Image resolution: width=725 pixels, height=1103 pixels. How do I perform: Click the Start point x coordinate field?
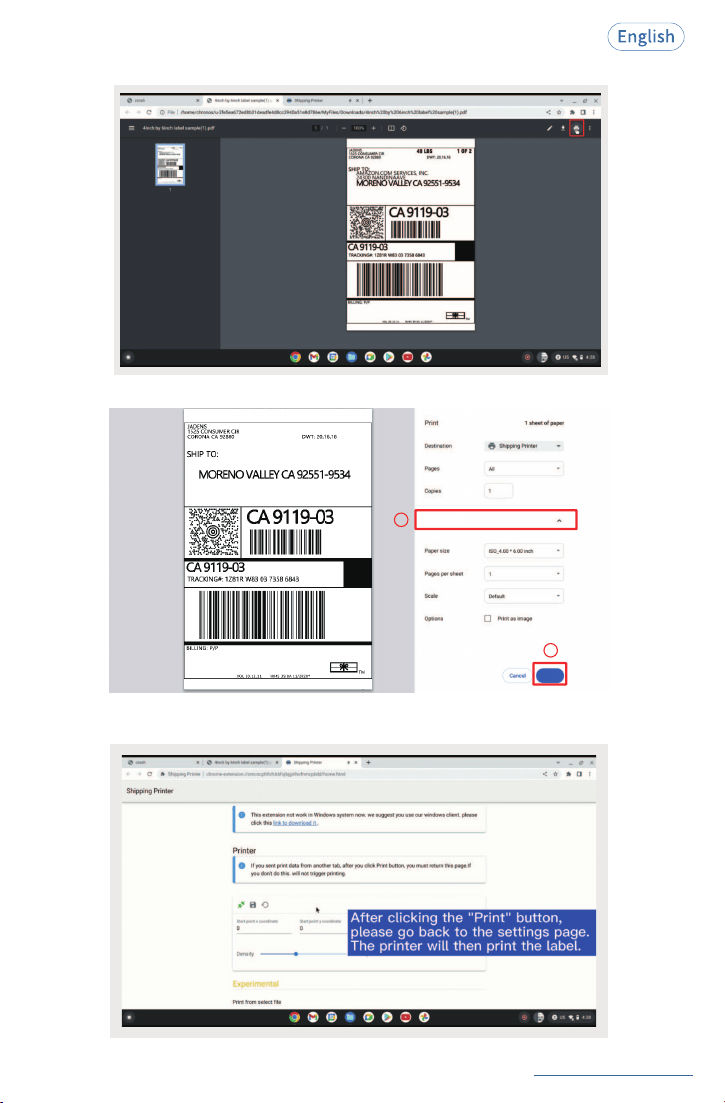[264, 929]
